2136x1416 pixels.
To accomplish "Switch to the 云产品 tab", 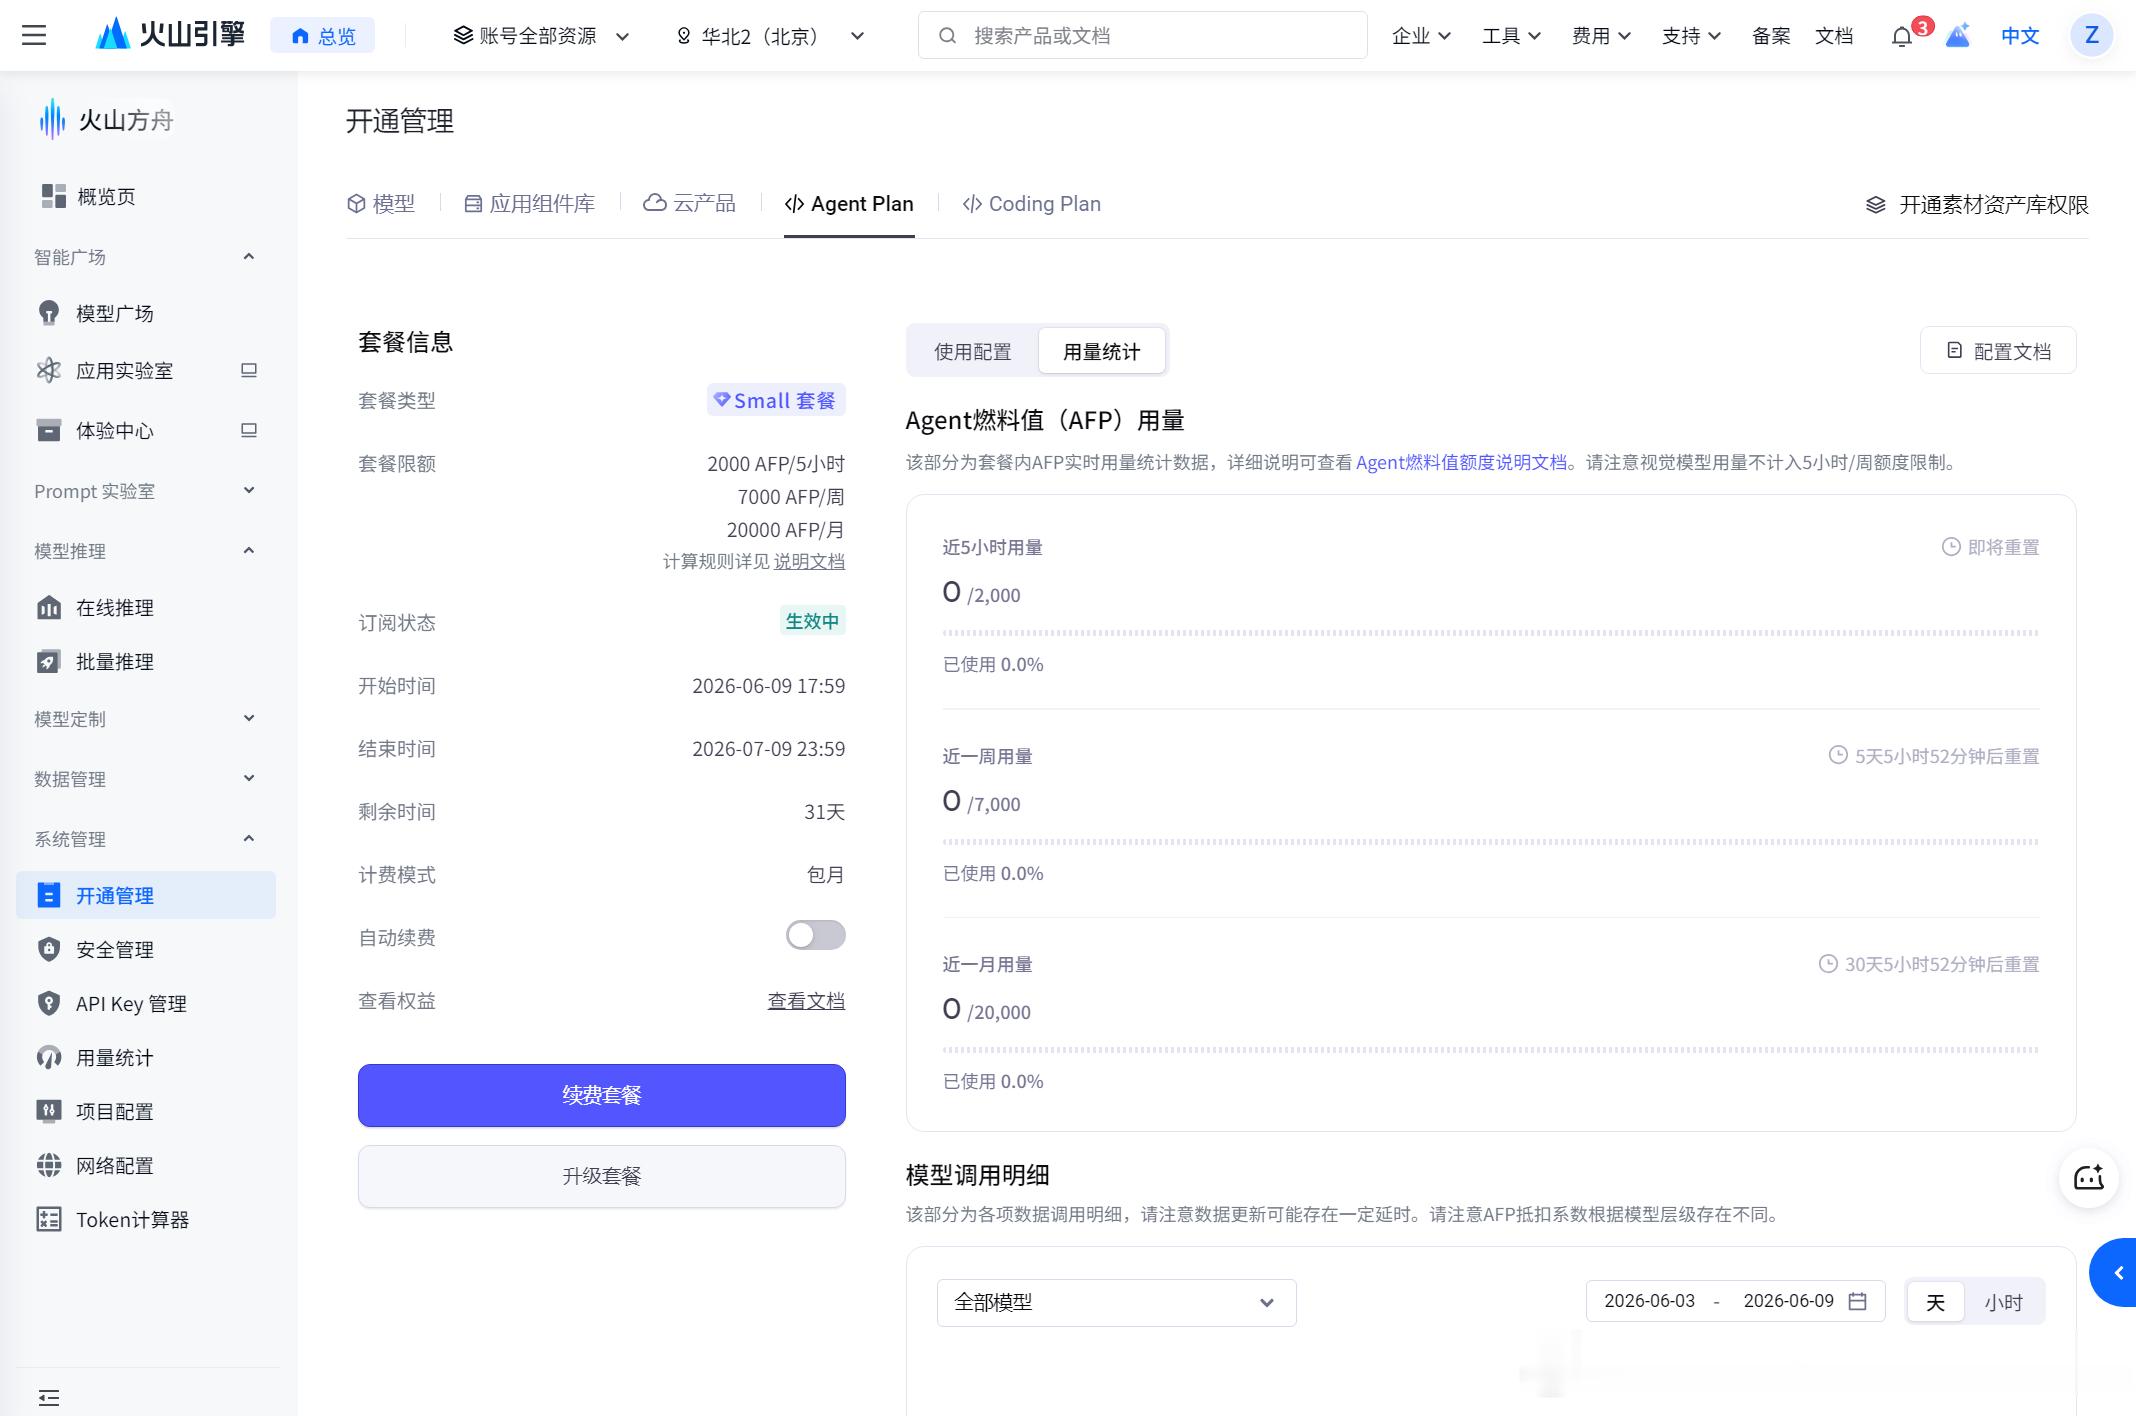I will [x=689, y=204].
